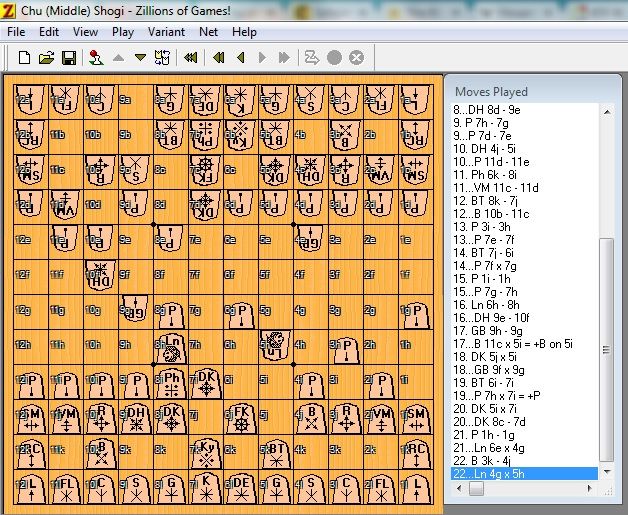
Task: Click the rewind double-left arrow icon
Action: 219,58
